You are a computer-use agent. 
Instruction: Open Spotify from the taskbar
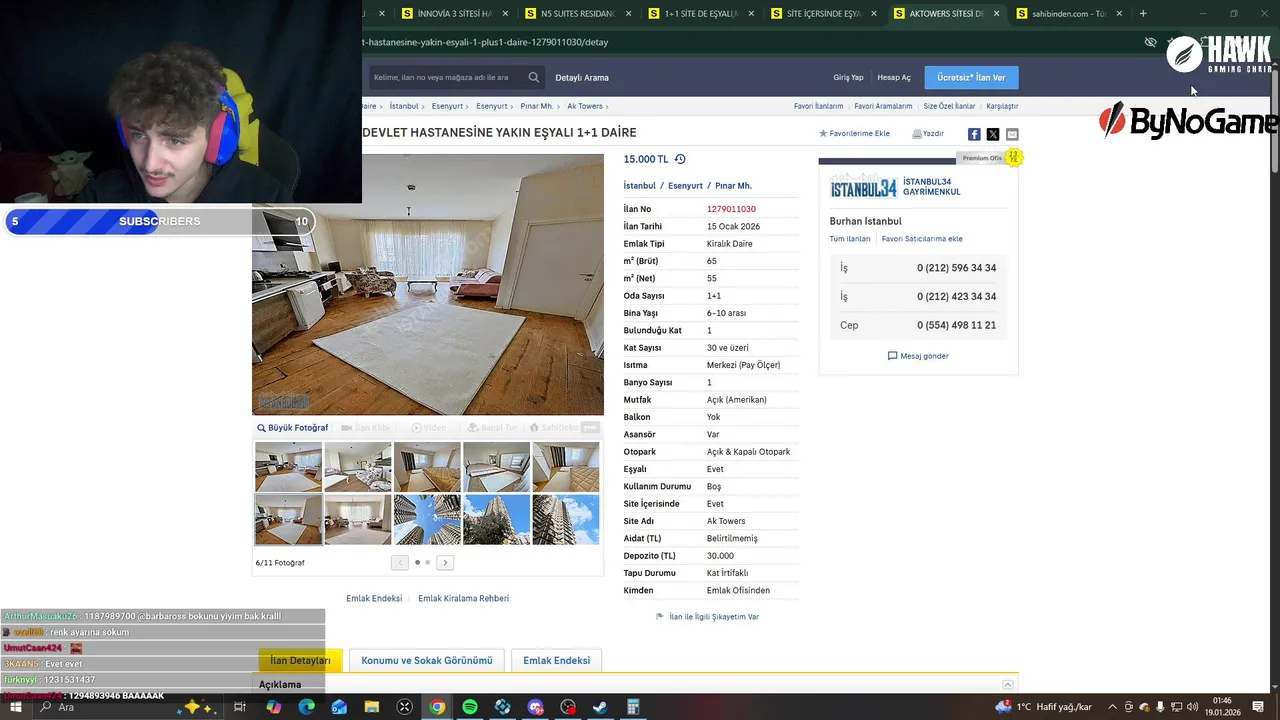point(470,707)
